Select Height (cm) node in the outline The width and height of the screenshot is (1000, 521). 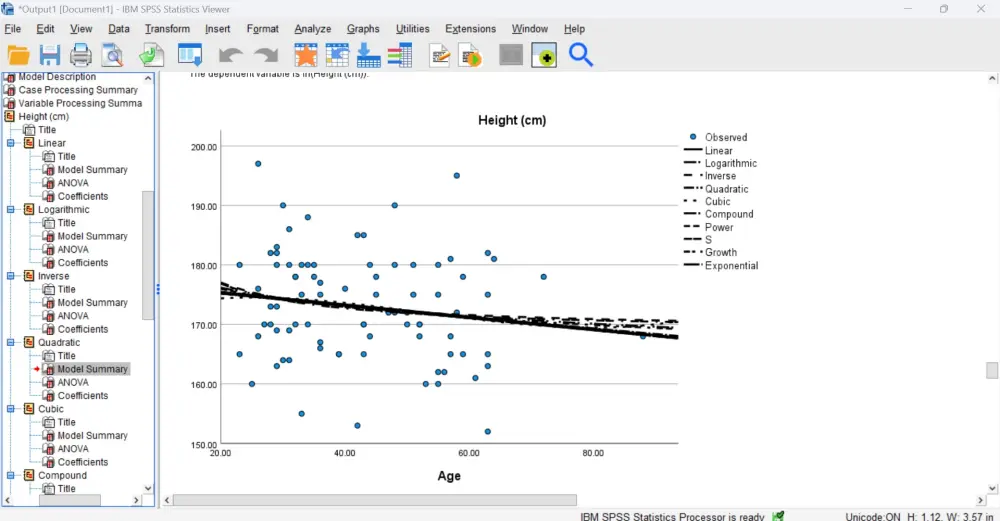click(43, 117)
